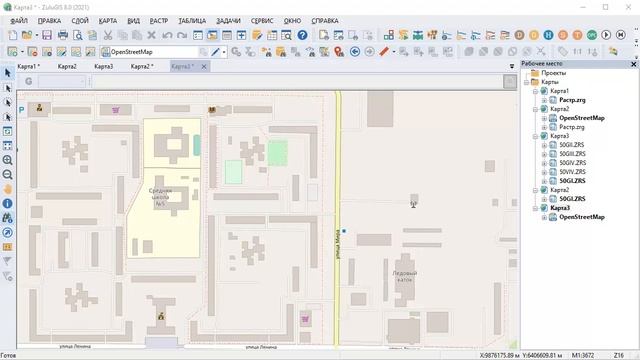The image size is (640, 360).
Task: Open dropdown arrow beside blue pencil icon
Action: click(224, 52)
